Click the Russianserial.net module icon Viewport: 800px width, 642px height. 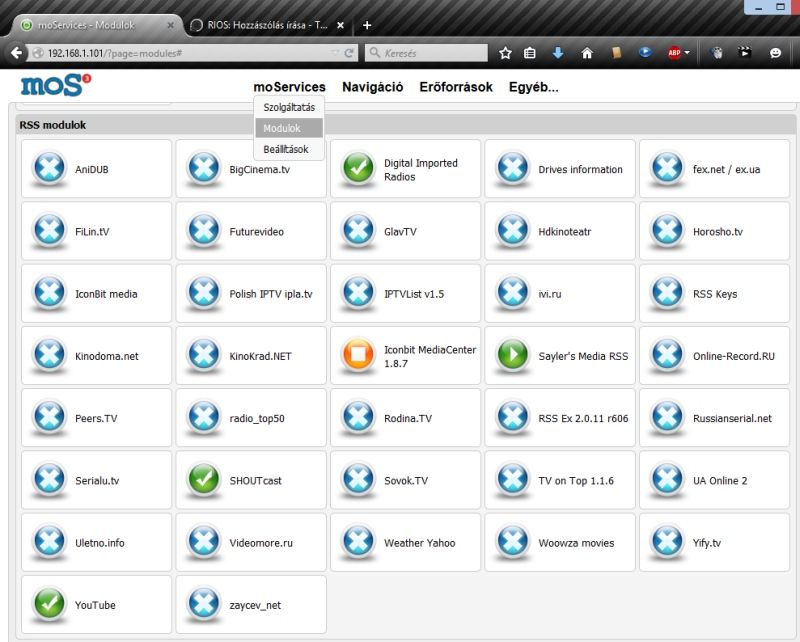667,416
